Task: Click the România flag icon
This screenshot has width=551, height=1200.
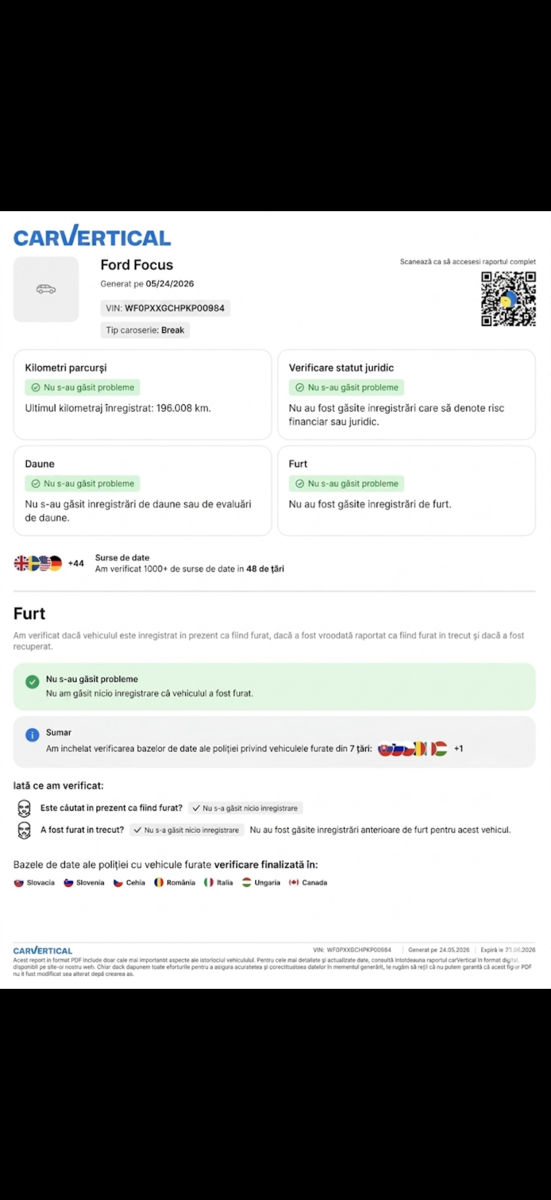Action: 158,883
